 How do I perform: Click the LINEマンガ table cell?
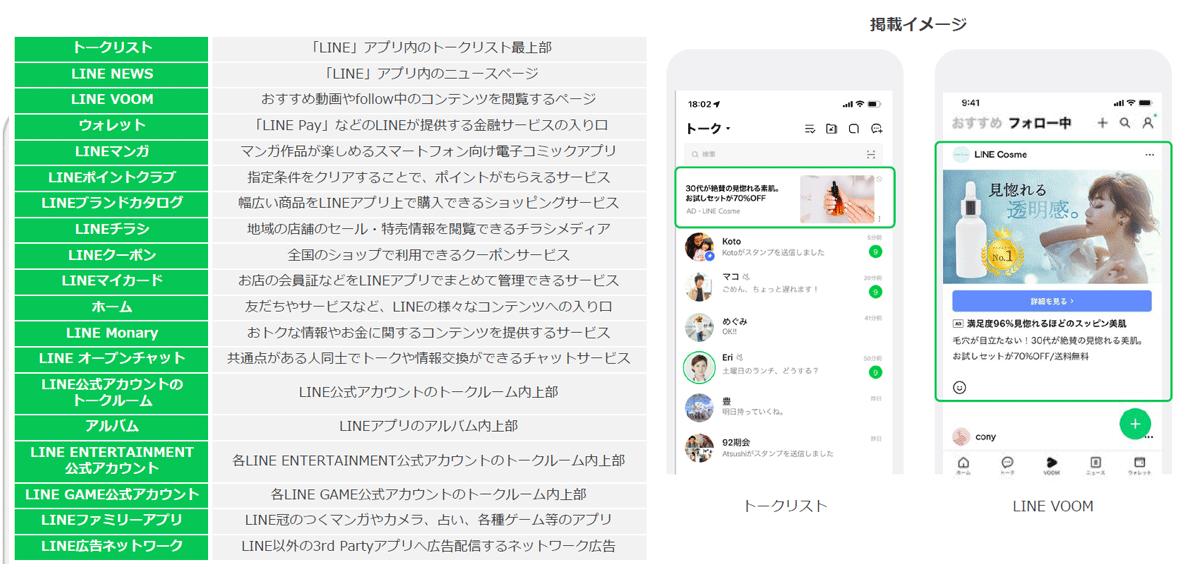112,152
